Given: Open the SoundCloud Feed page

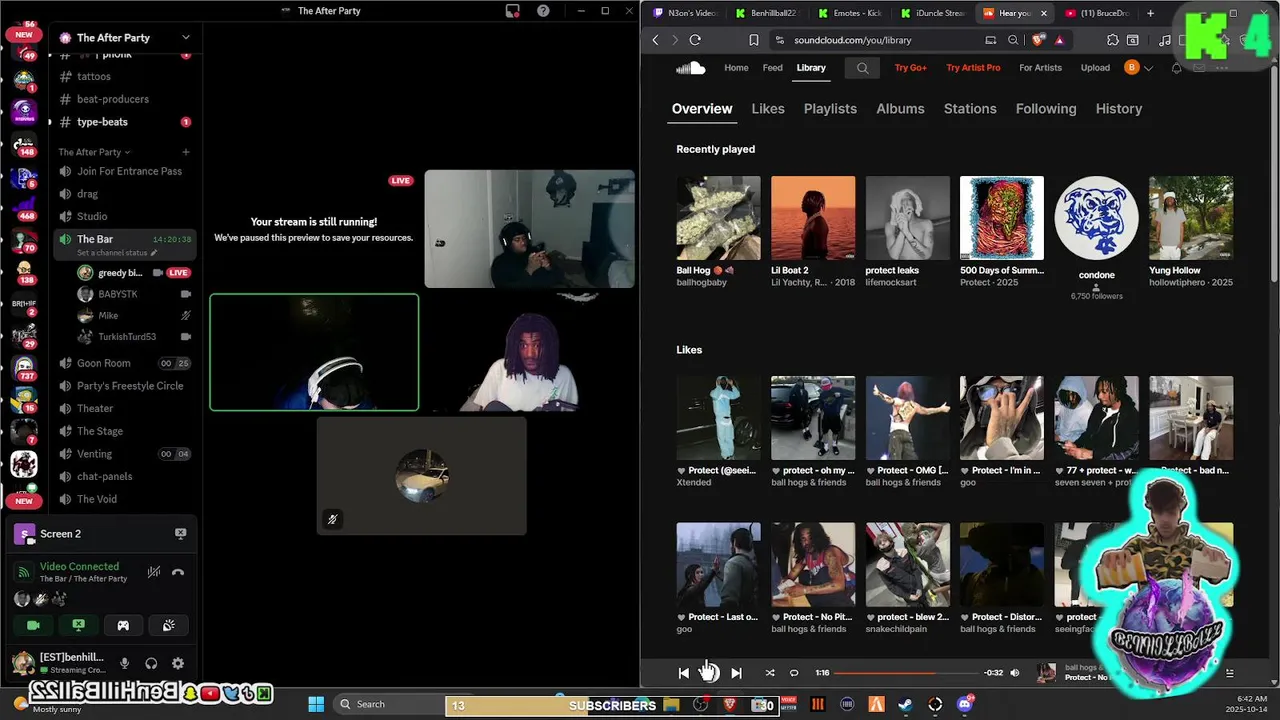Looking at the screenshot, I should pyautogui.click(x=773, y=68).
